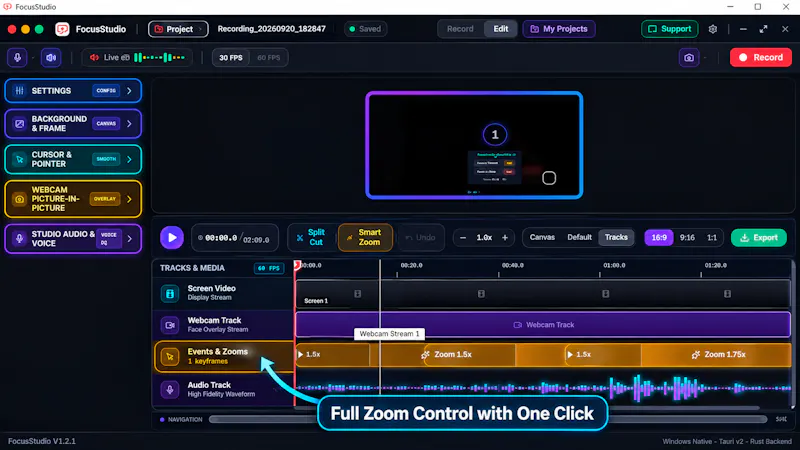Image resolution: width=800 pixels, height=450 pixels.
Task: Select 30 FPS recording rate
Action: coord(231,58)
